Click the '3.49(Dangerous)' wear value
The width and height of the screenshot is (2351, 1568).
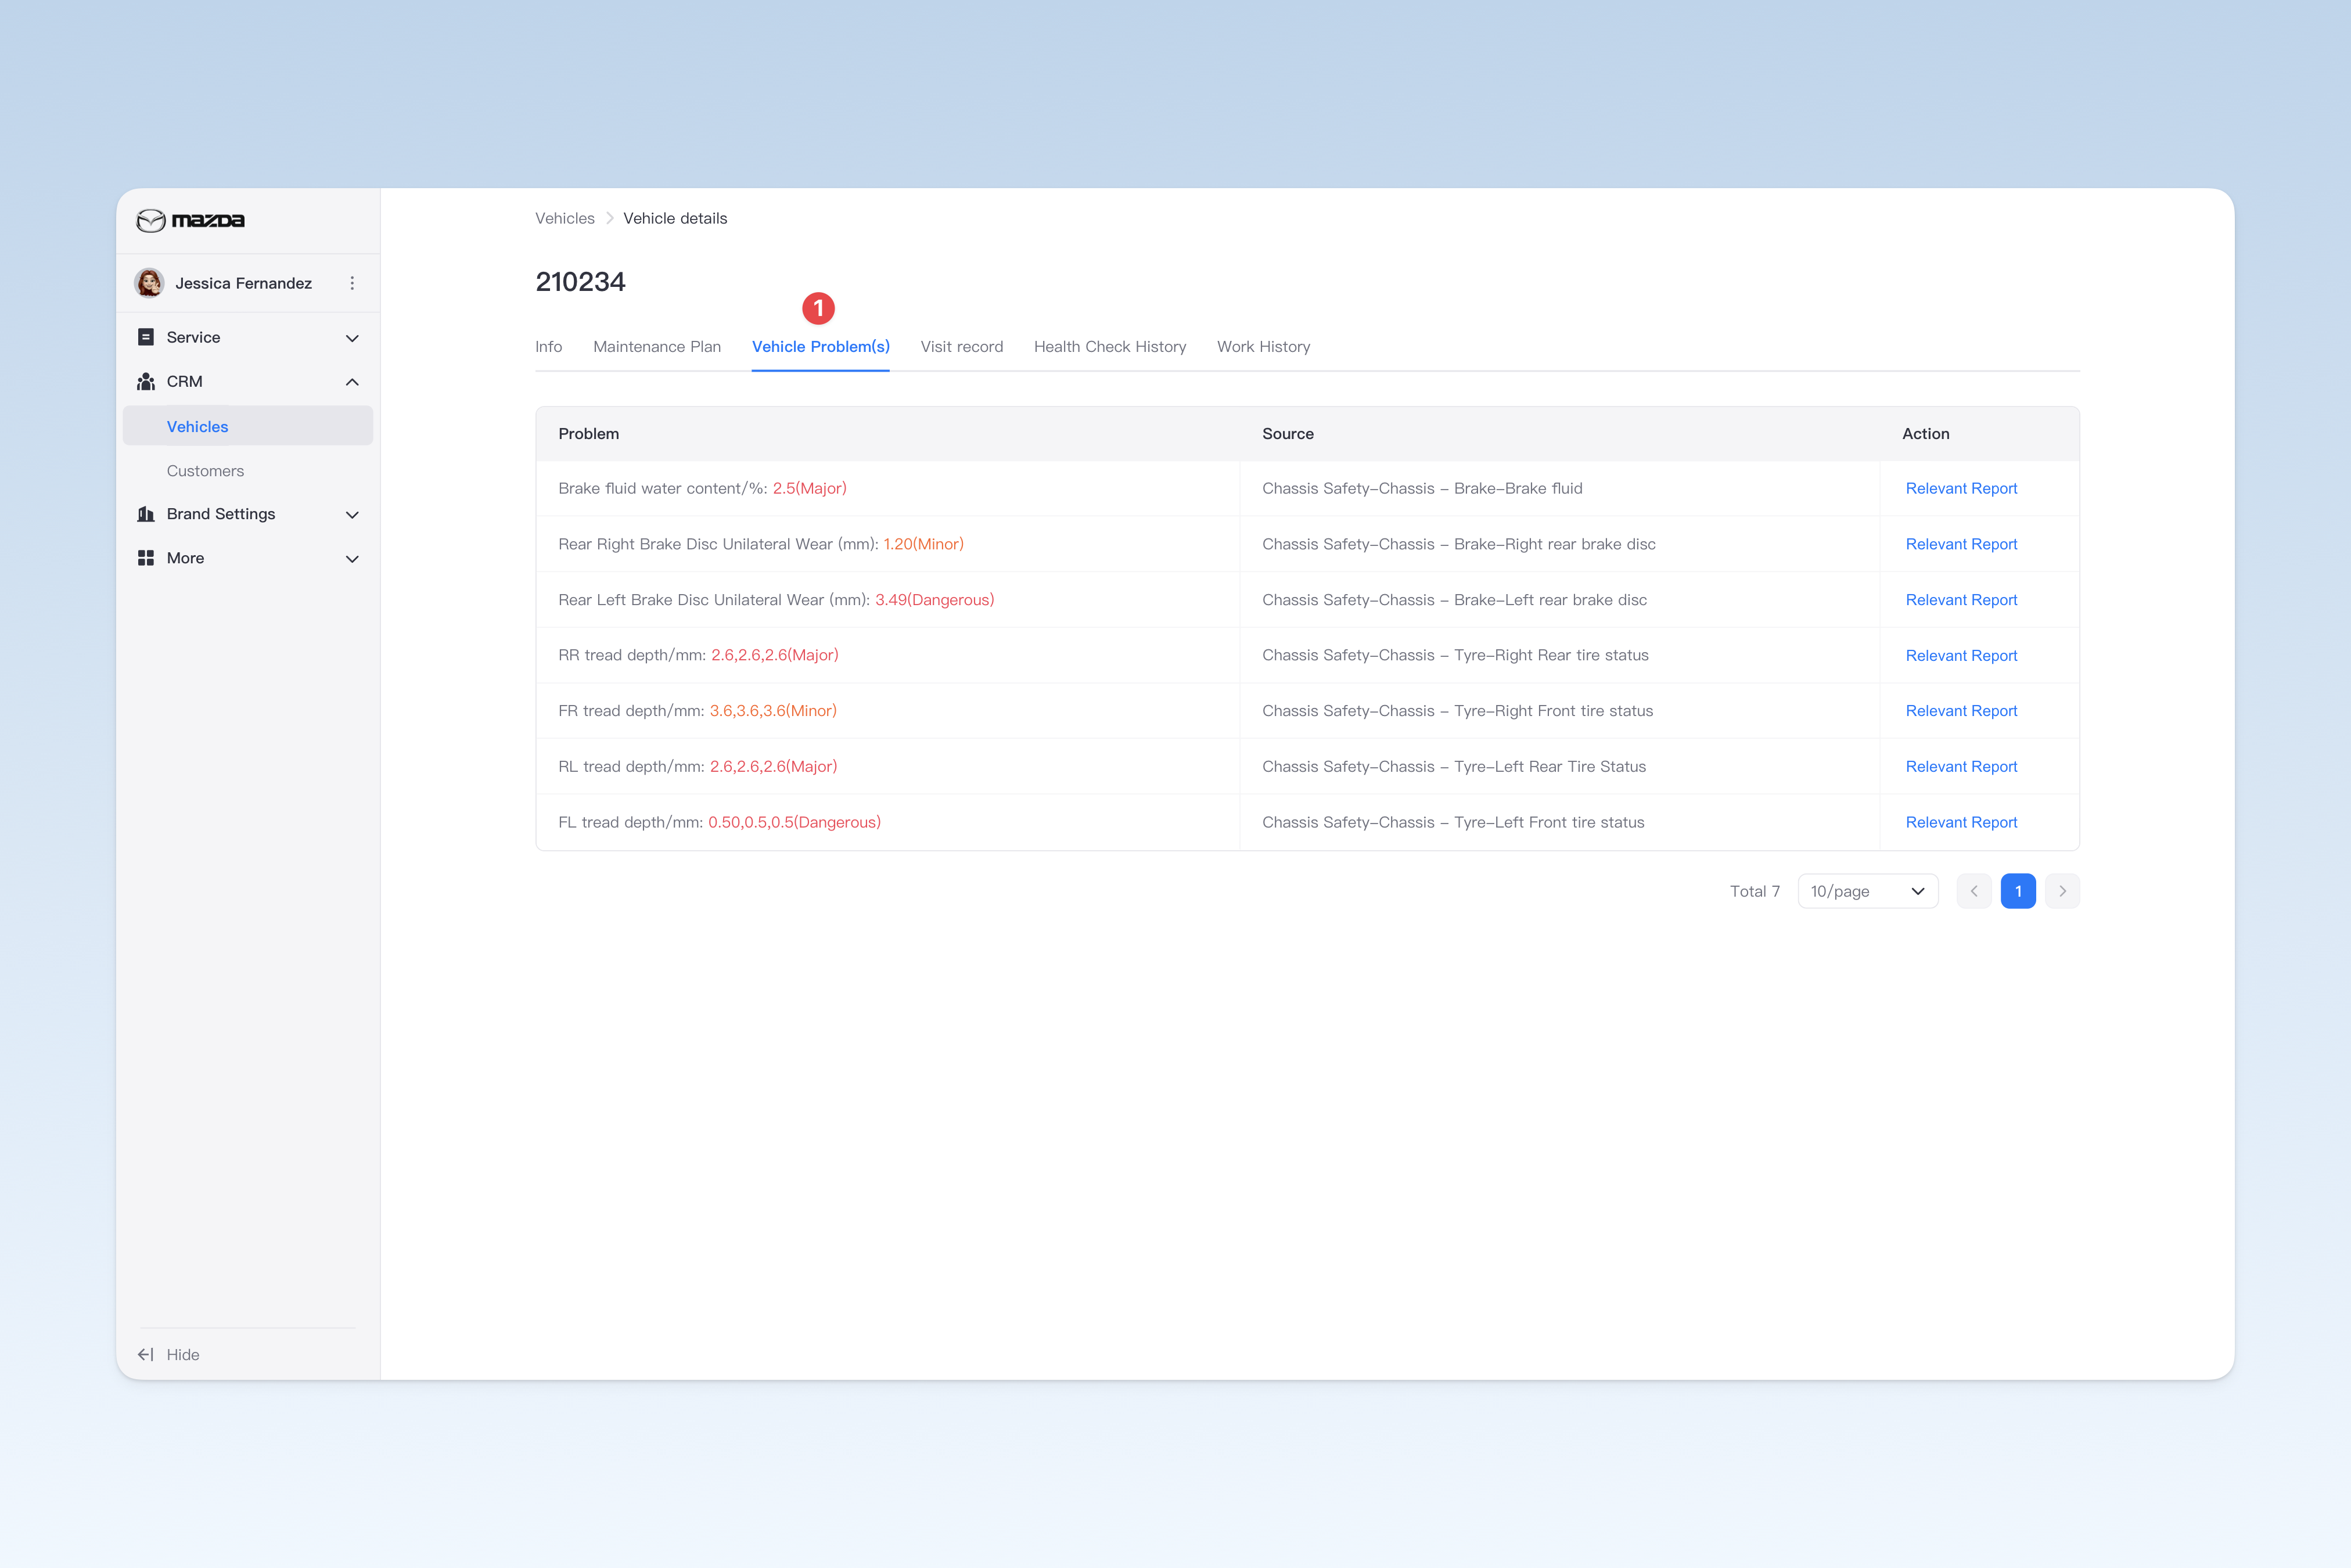click(935, 600)
